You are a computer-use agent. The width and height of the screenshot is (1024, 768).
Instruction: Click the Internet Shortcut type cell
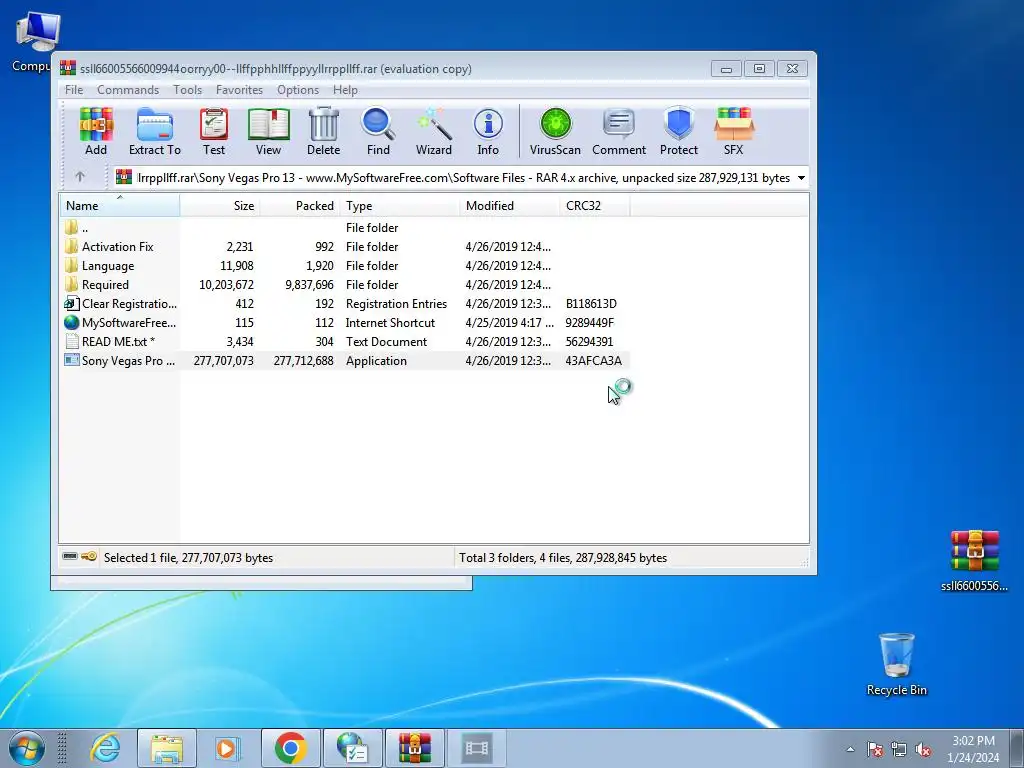coord(390,323)
